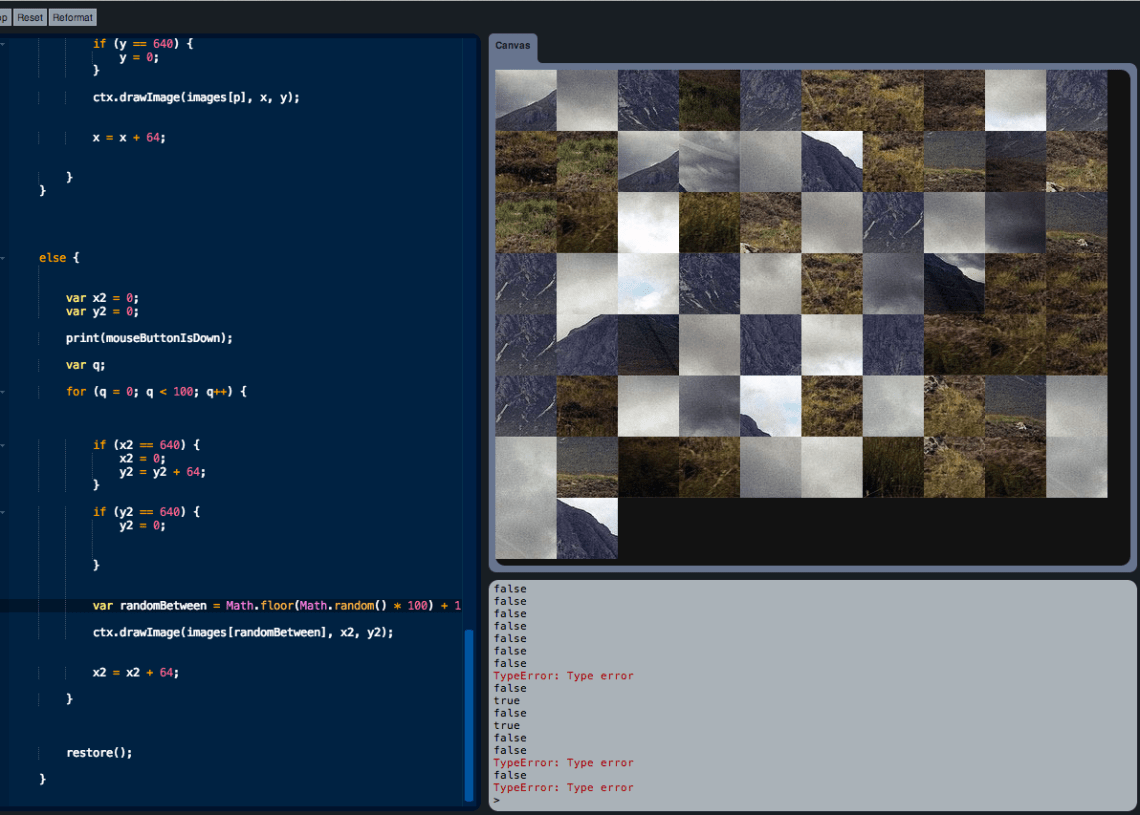Collapse the else code block fold arrow
Image resolution: width=1140 pixels, height=815 pixels.
(x=4, y=257)
